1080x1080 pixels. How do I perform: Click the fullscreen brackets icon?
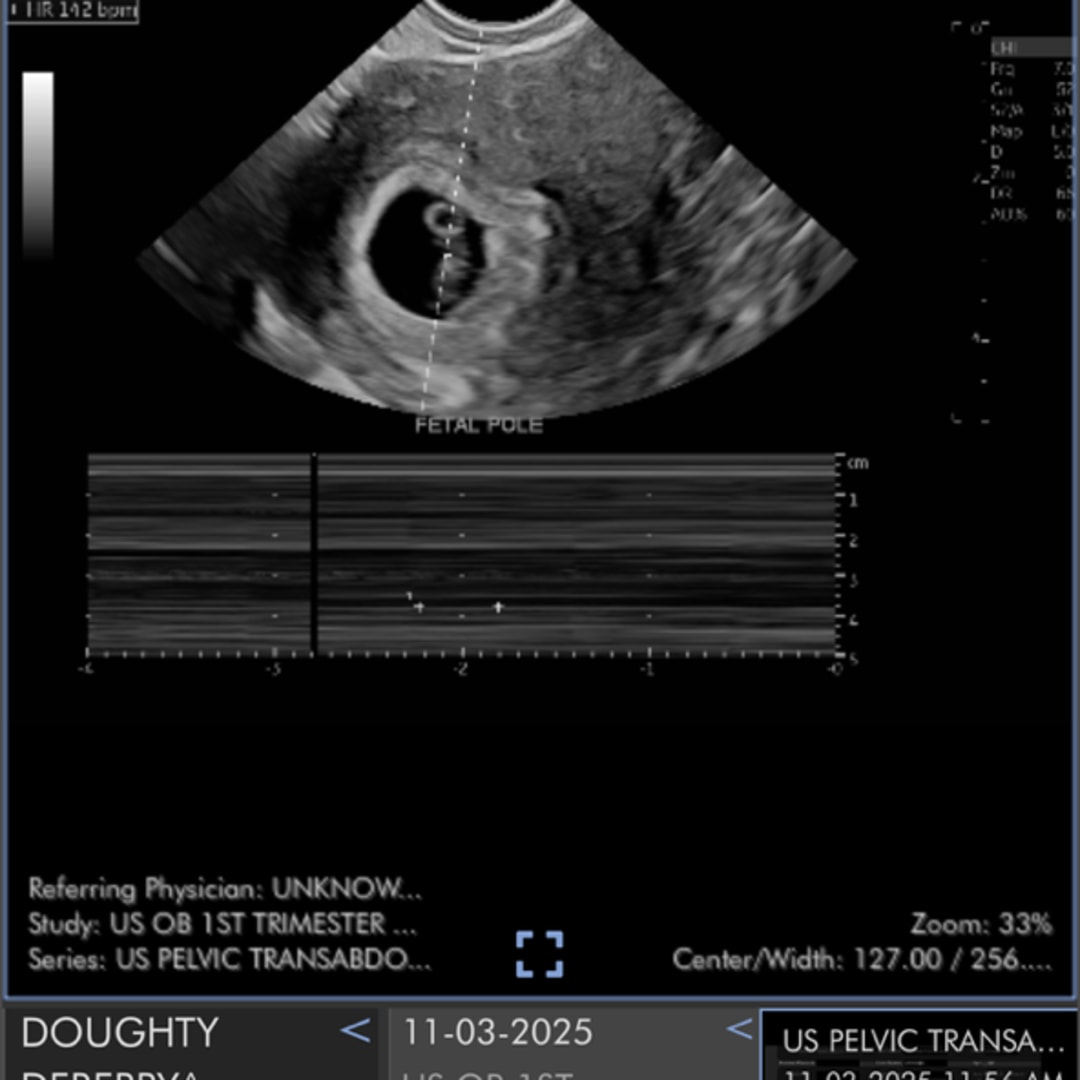click(x=541, y=956)
